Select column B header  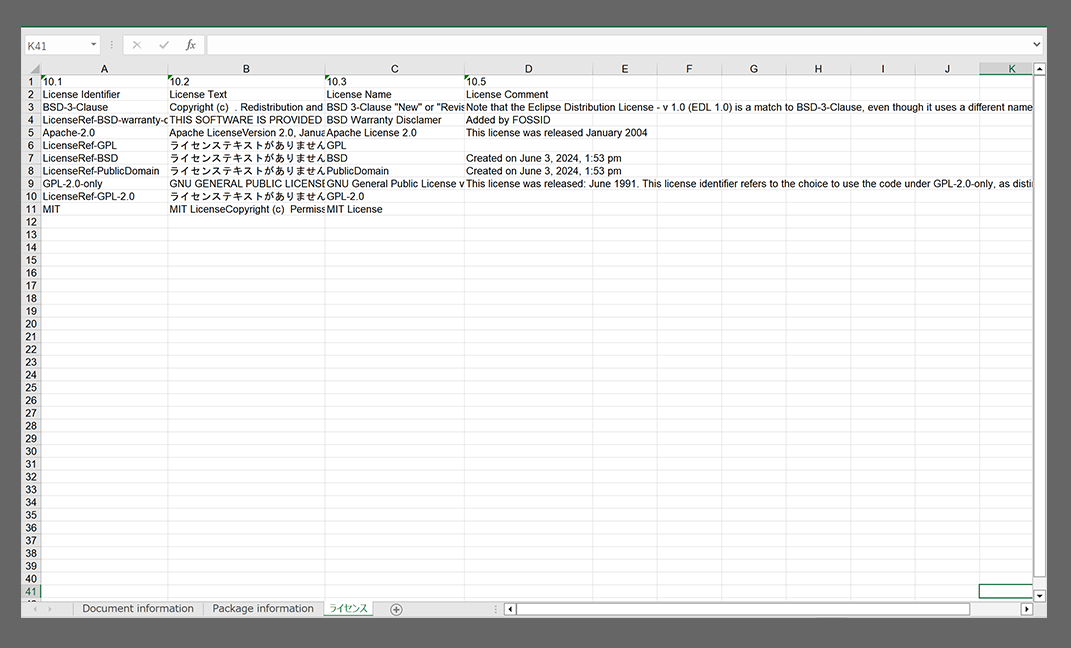[246, 69]
